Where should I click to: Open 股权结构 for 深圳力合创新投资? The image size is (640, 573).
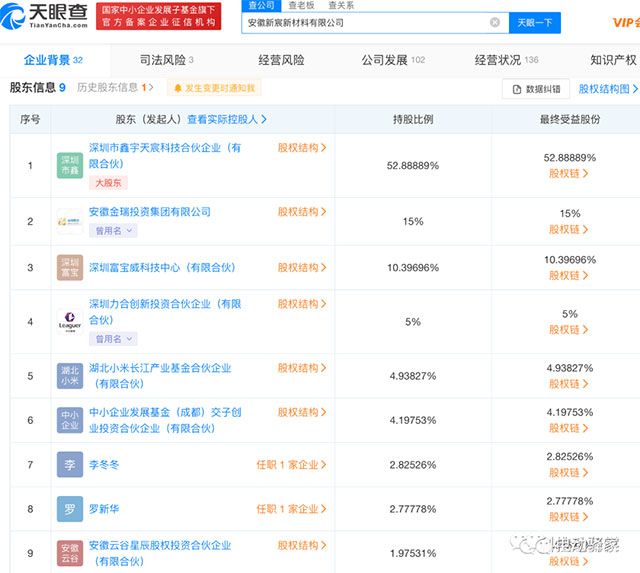302,304
